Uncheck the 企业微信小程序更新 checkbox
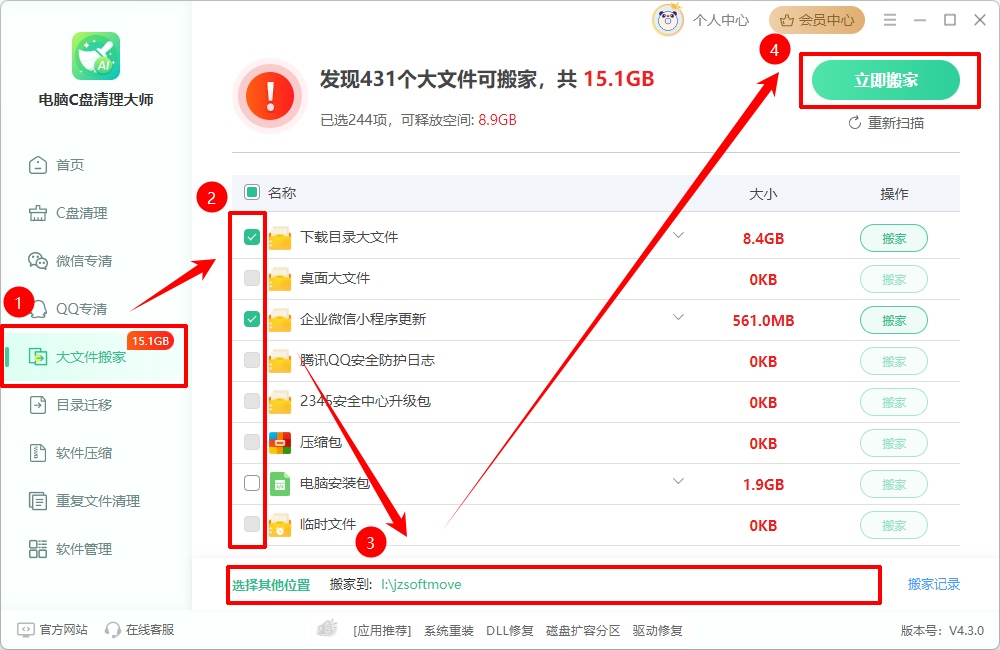The image size is (1000, 650). point(252,319)
